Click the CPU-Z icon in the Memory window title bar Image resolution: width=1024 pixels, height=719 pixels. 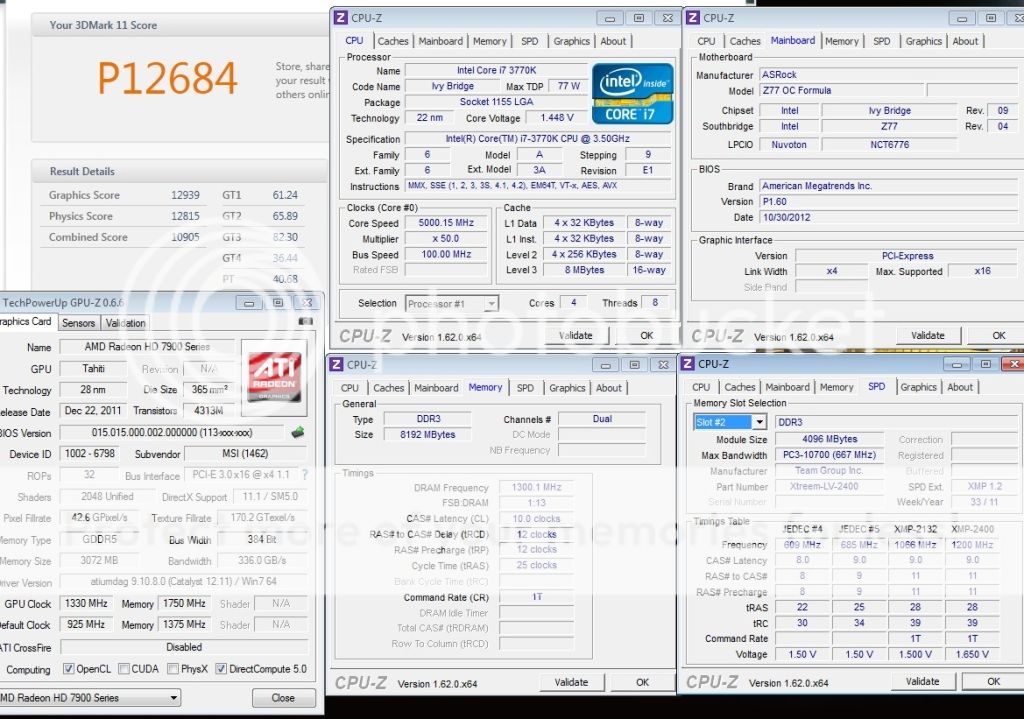coord(337,365)
